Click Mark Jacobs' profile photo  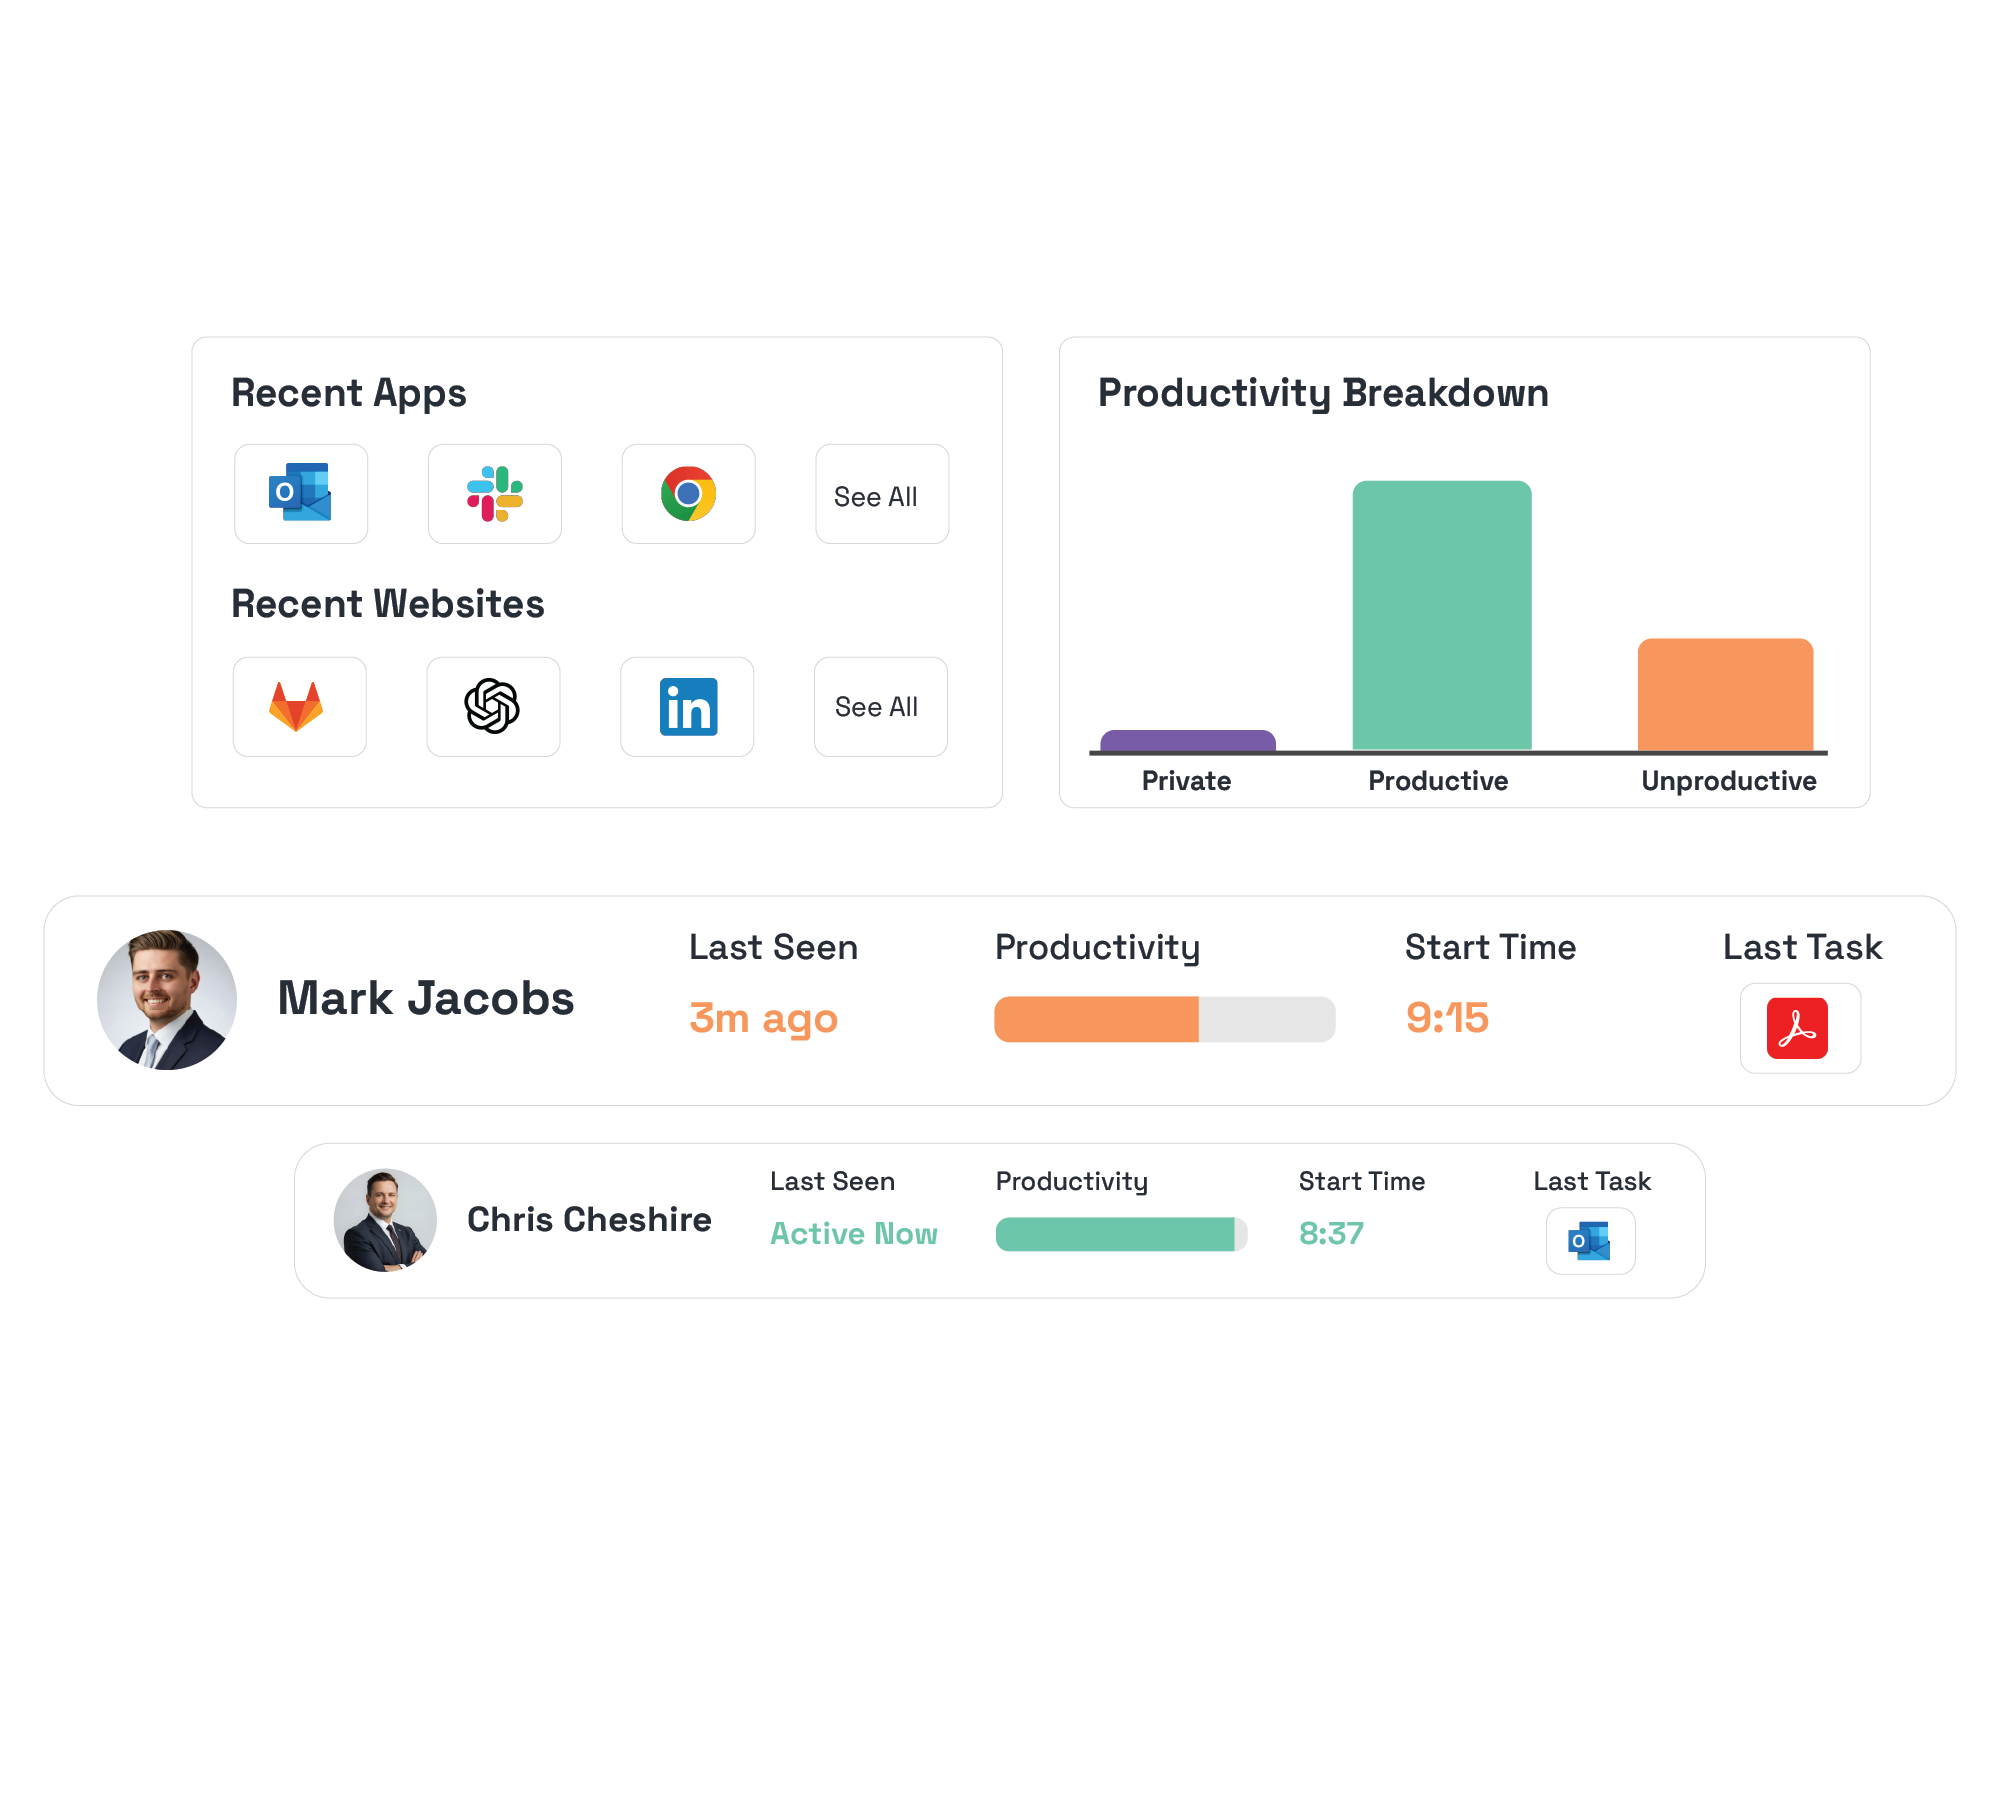[167, 1000]
